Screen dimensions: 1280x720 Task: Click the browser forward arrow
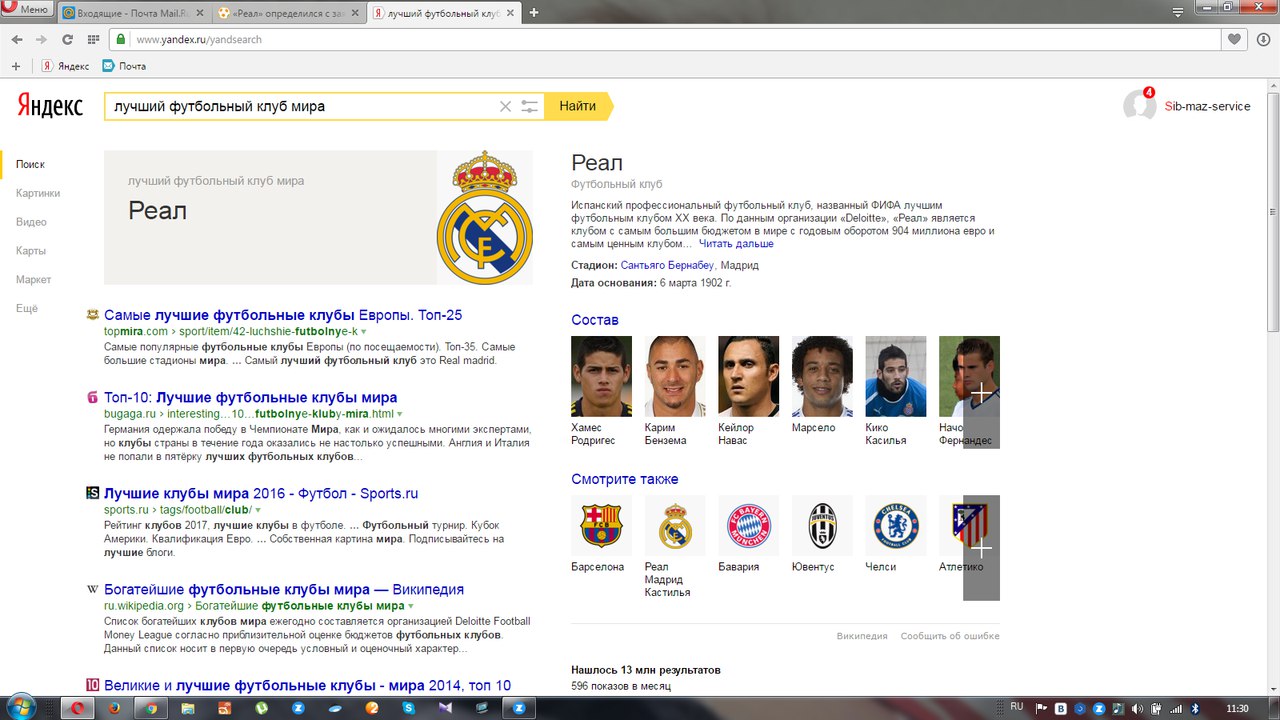41,39
